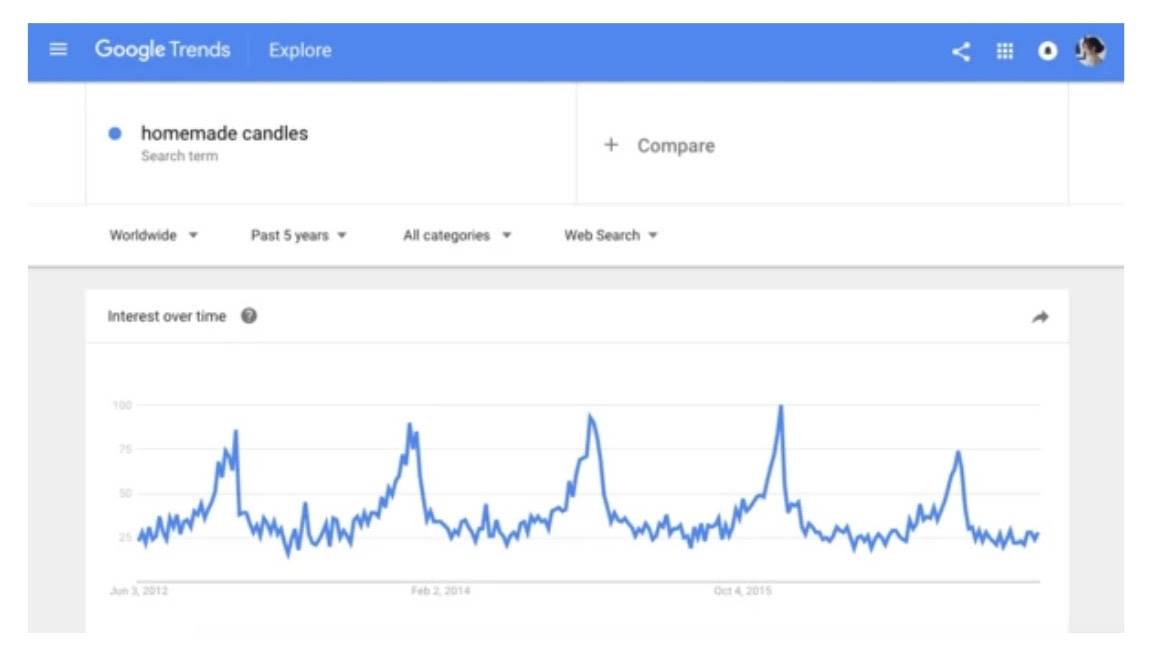Click the plus icon beside Compare
Screen dimensions: 1174x662
[611, 145]
